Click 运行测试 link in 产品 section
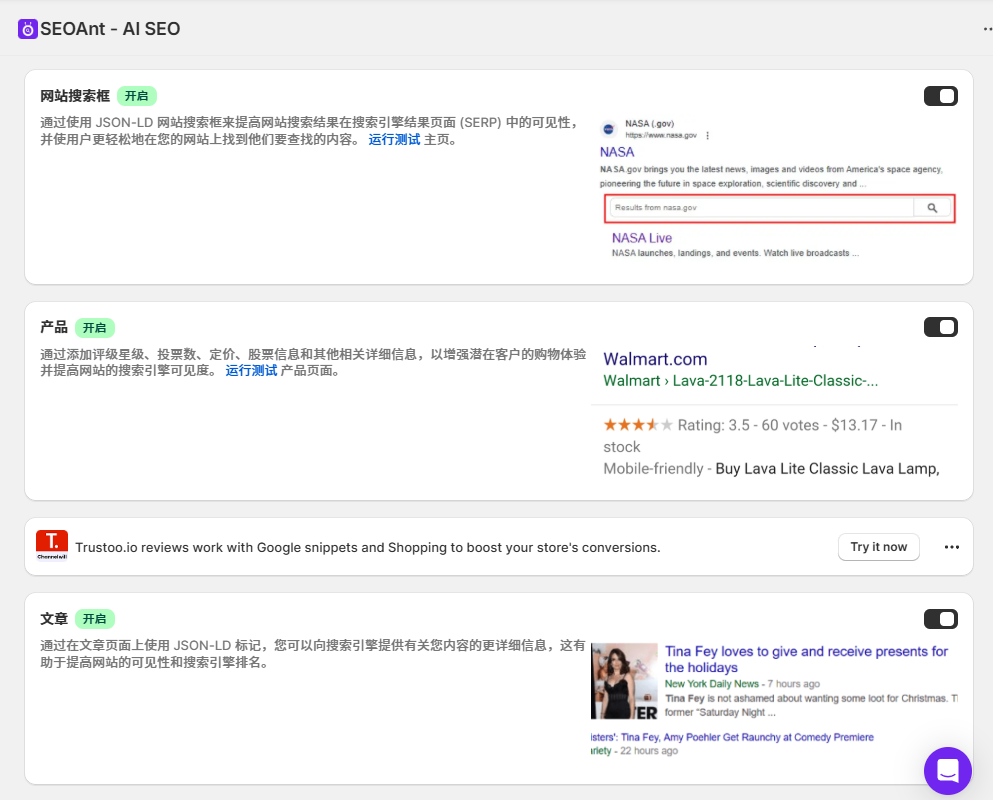Viewport: 993px width, 800px height. (251, 371)
